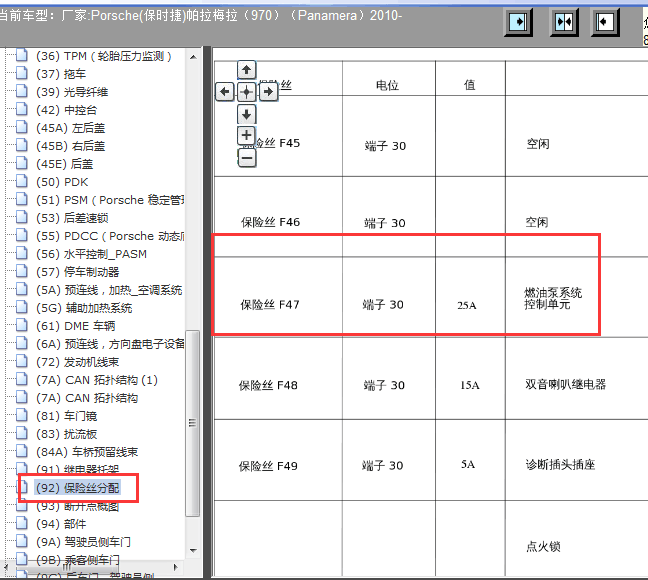Open (7A) CAN 拓扑结构 (1) item

point(97,380)
